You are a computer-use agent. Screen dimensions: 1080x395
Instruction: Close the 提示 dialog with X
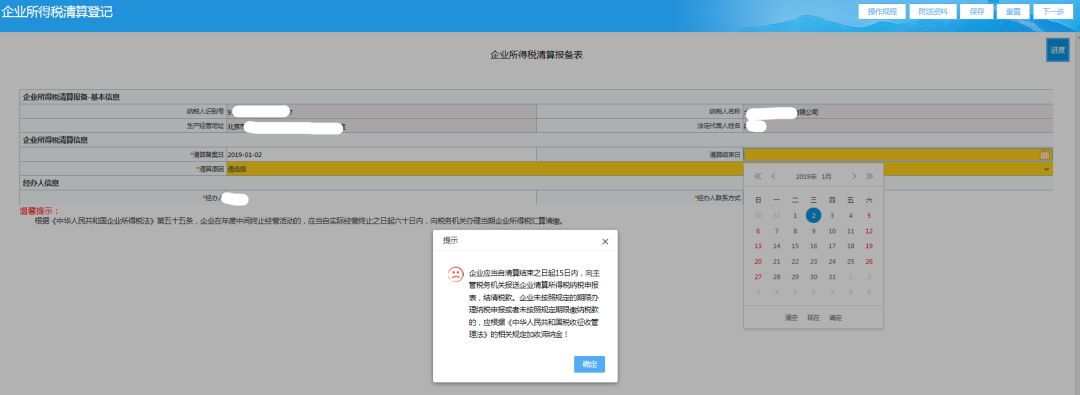point(605,241)
